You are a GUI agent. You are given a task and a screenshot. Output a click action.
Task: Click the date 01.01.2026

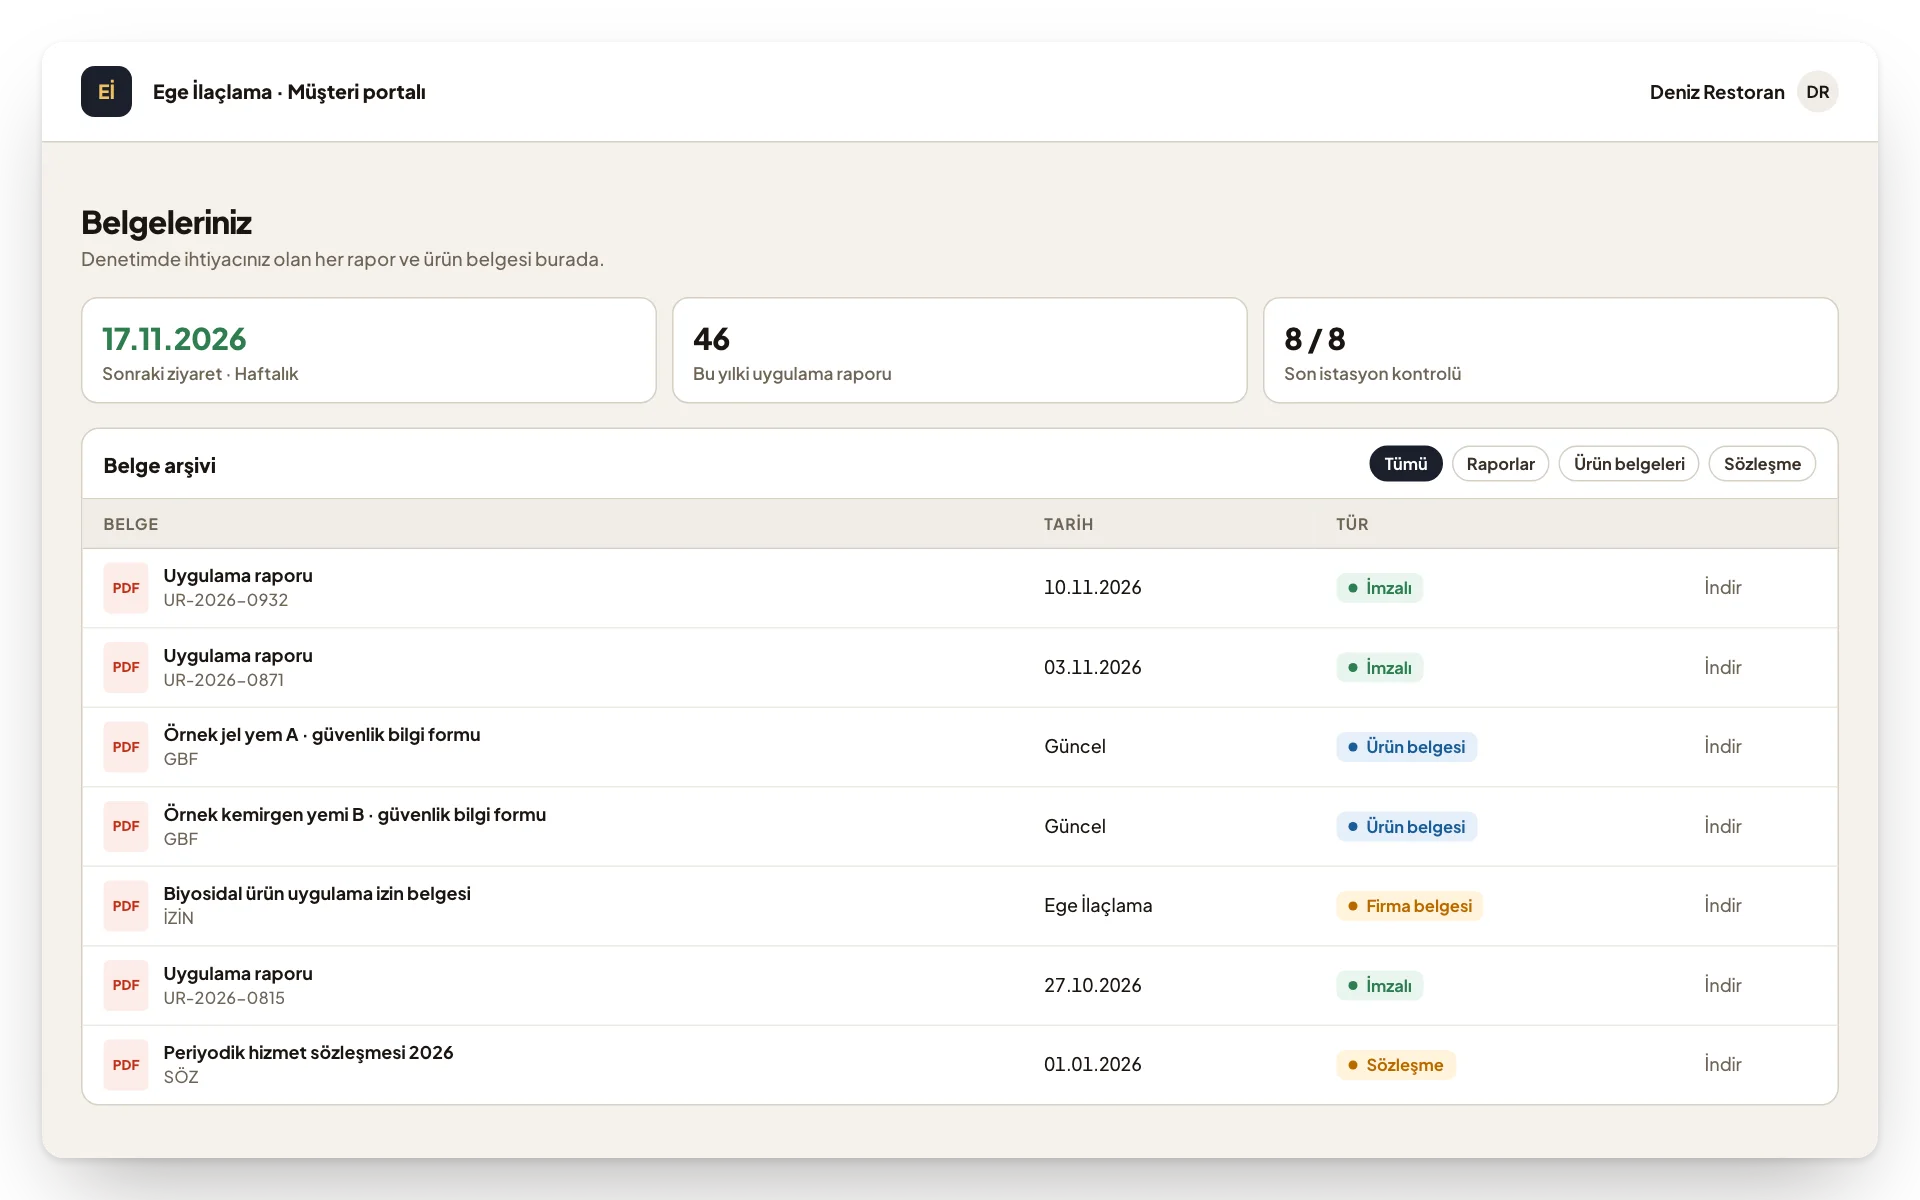(1092, 1065)
